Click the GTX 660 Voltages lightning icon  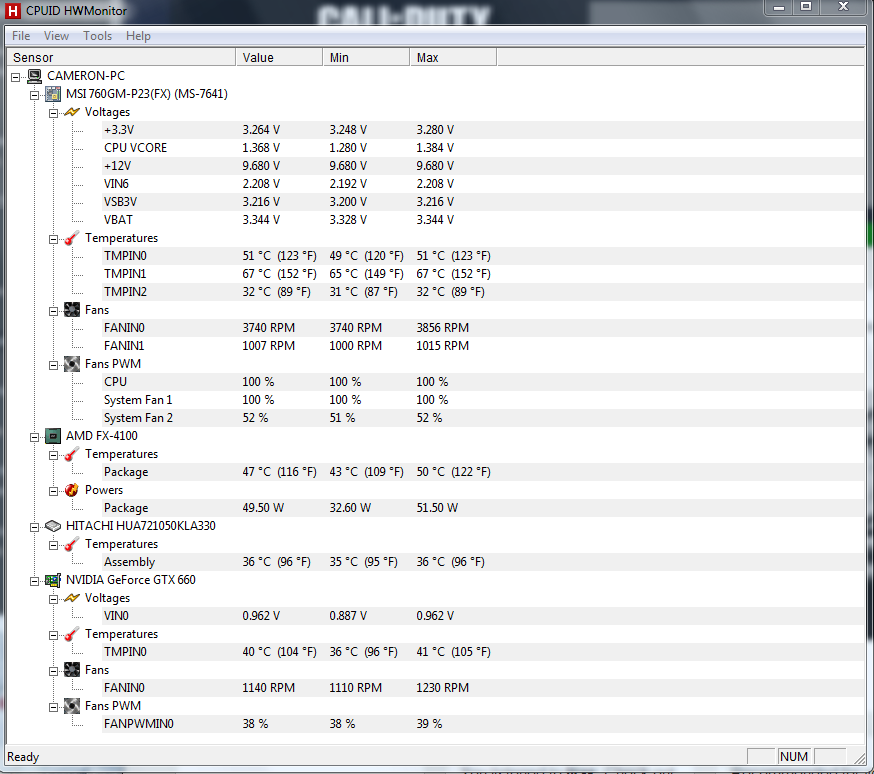(x=72, y=598)
